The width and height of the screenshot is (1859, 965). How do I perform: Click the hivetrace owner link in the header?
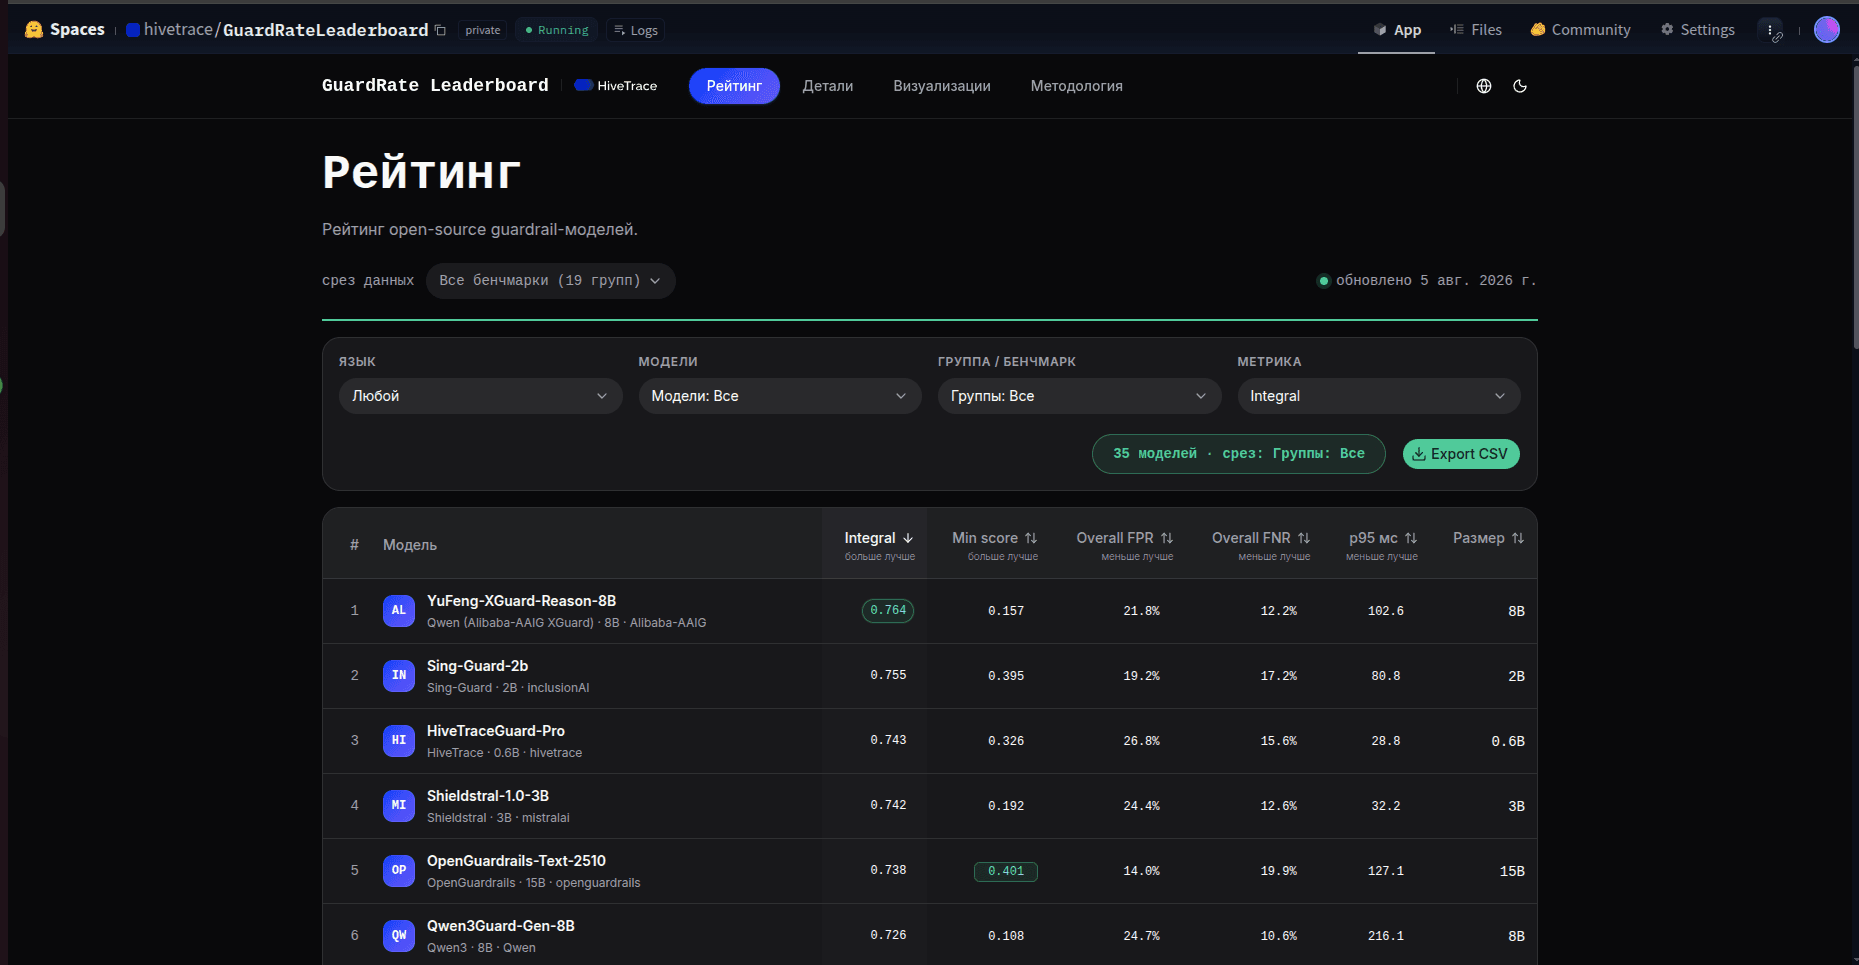[x=179, y=30]
